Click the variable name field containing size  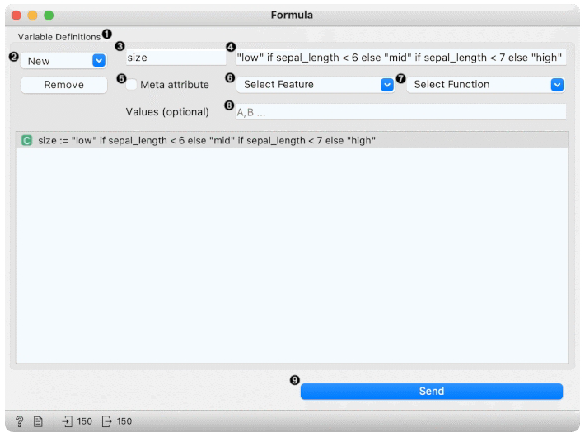176,58
